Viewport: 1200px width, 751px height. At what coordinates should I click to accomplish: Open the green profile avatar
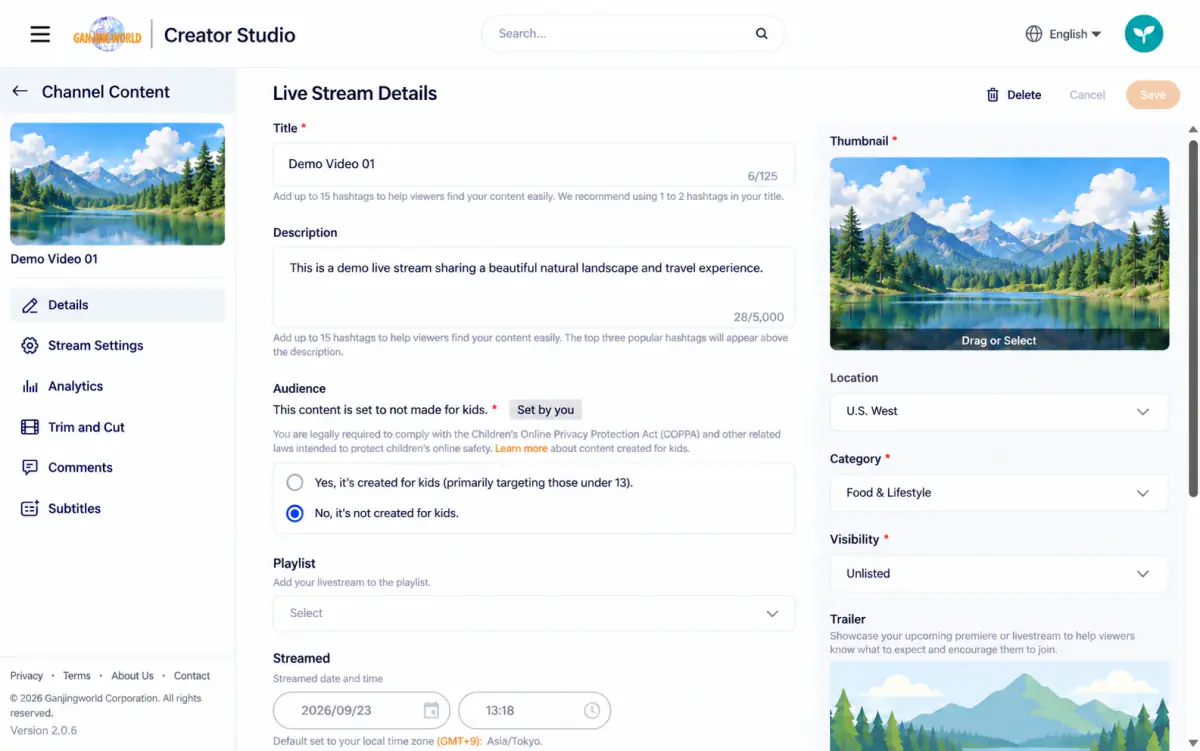coord(1144,34)
